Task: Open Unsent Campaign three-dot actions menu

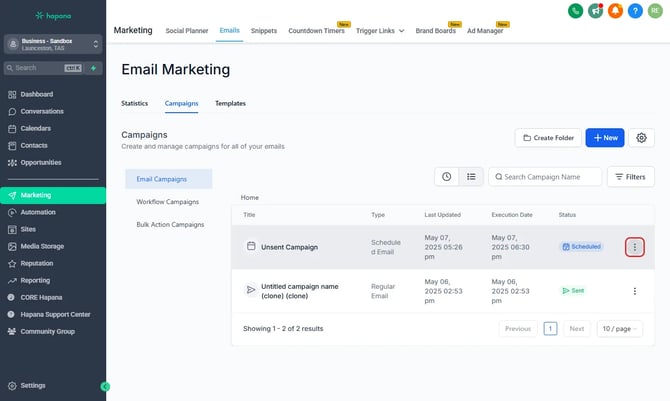Action: pyautogui.click(x=634, y=247)
